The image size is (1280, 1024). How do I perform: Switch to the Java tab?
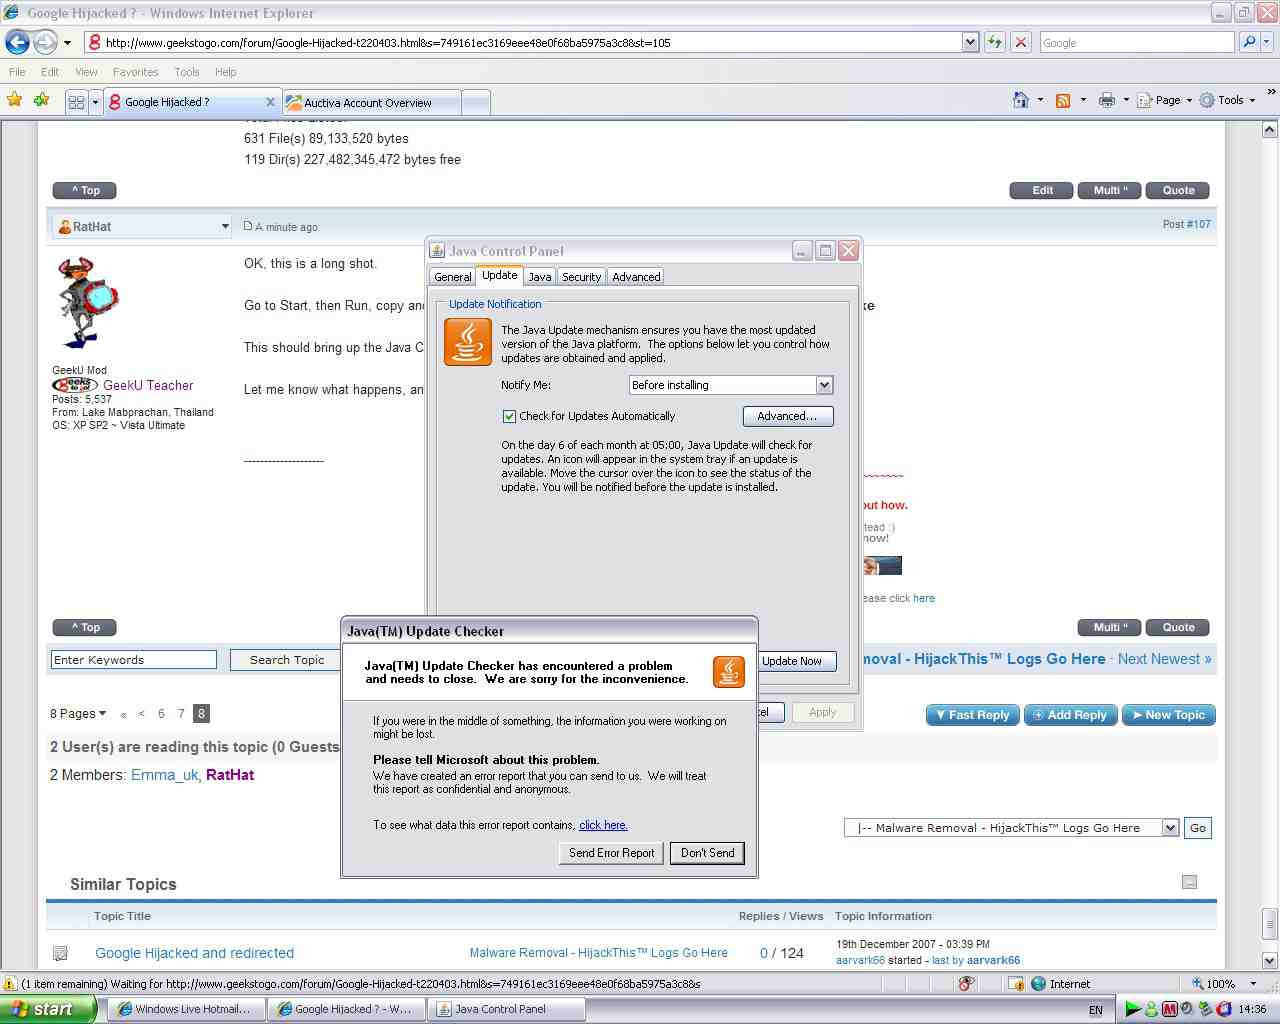(540, 277)
